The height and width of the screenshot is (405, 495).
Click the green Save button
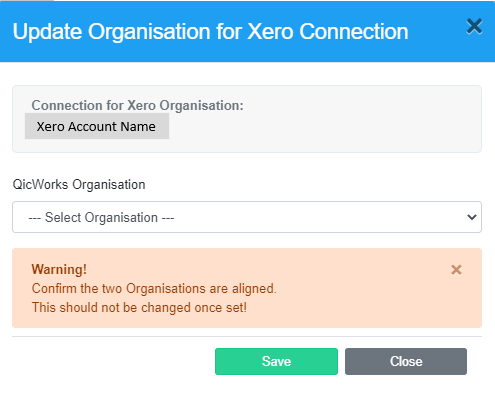tap(276, 361)
